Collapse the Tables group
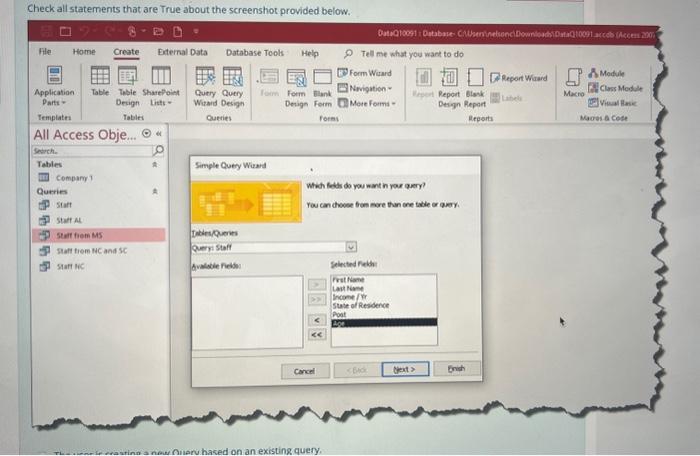The width and height of the screenshot is (700, 456). [x=154, y=164]
